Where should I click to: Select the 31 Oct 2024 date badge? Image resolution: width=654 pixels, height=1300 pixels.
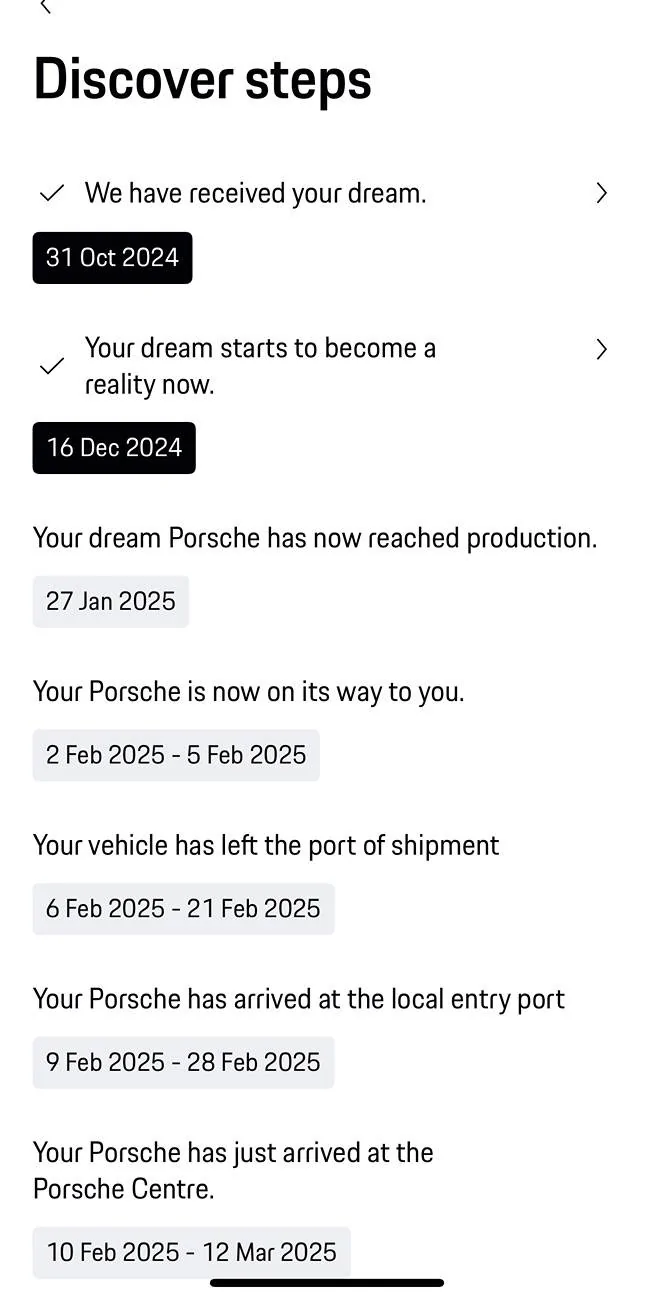pyautogui.click(x=112, y=257)
